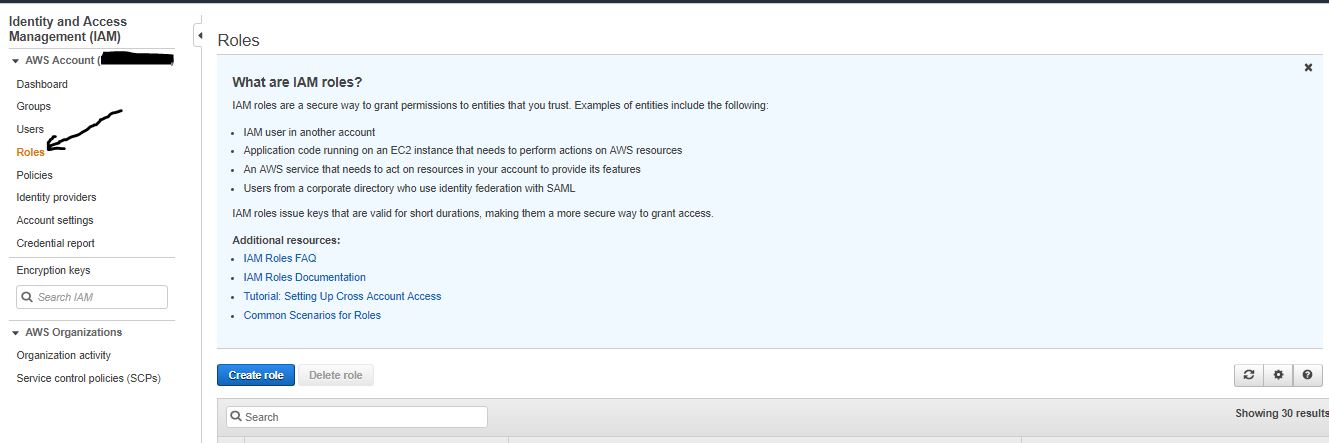Viewport: 1329px width, 443px height.
Task: Click the magnifier icon in Search IAM
Action: [x=27, y=297]
